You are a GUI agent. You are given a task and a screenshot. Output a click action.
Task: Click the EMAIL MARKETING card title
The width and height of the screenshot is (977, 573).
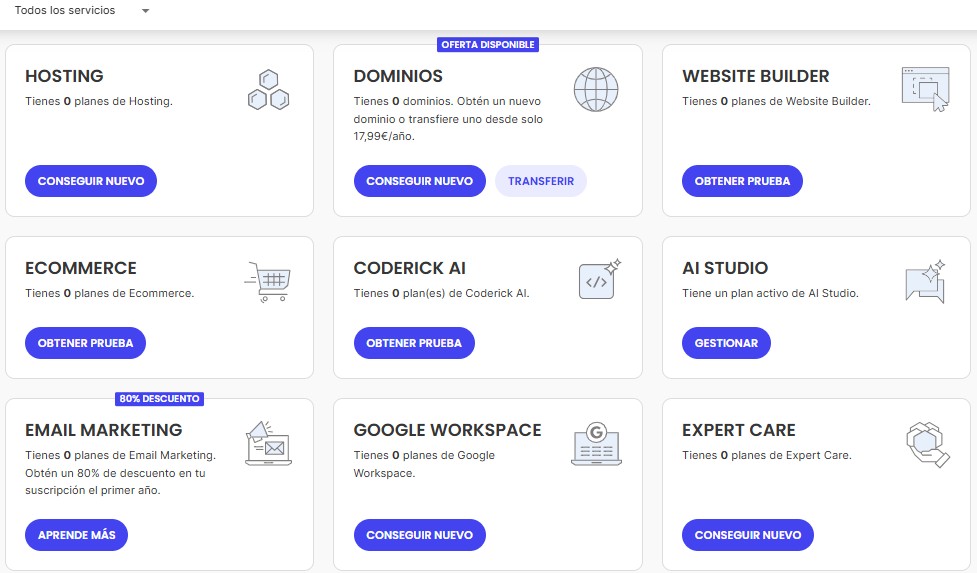[x=103, y=430]
